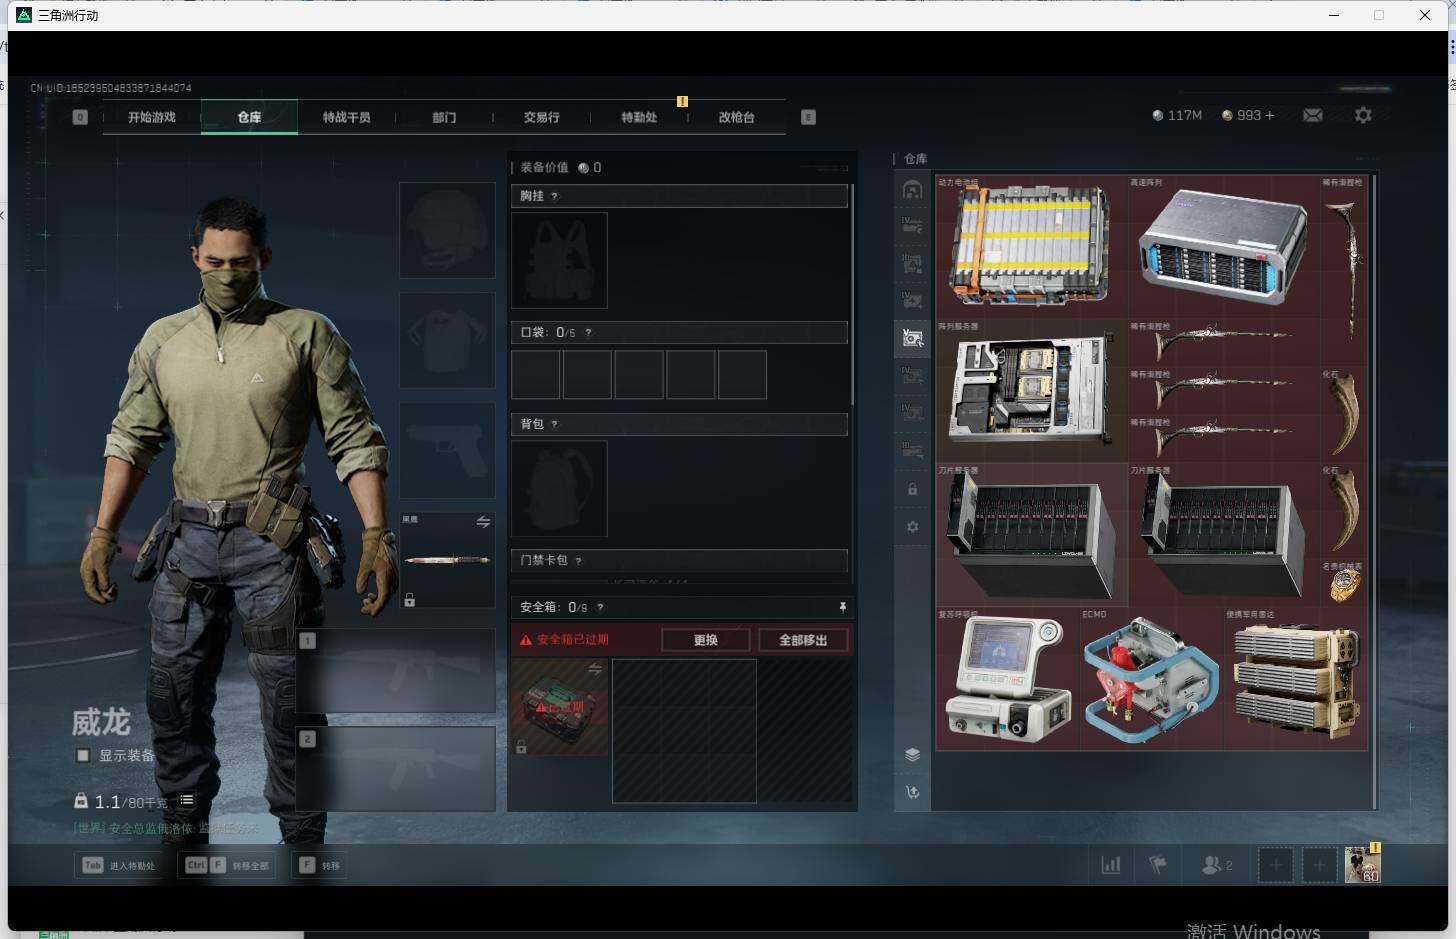The height and width of the screenshot is (939, 1456).
Task: Select primary weapon slot 2
Action: point(396,768)
